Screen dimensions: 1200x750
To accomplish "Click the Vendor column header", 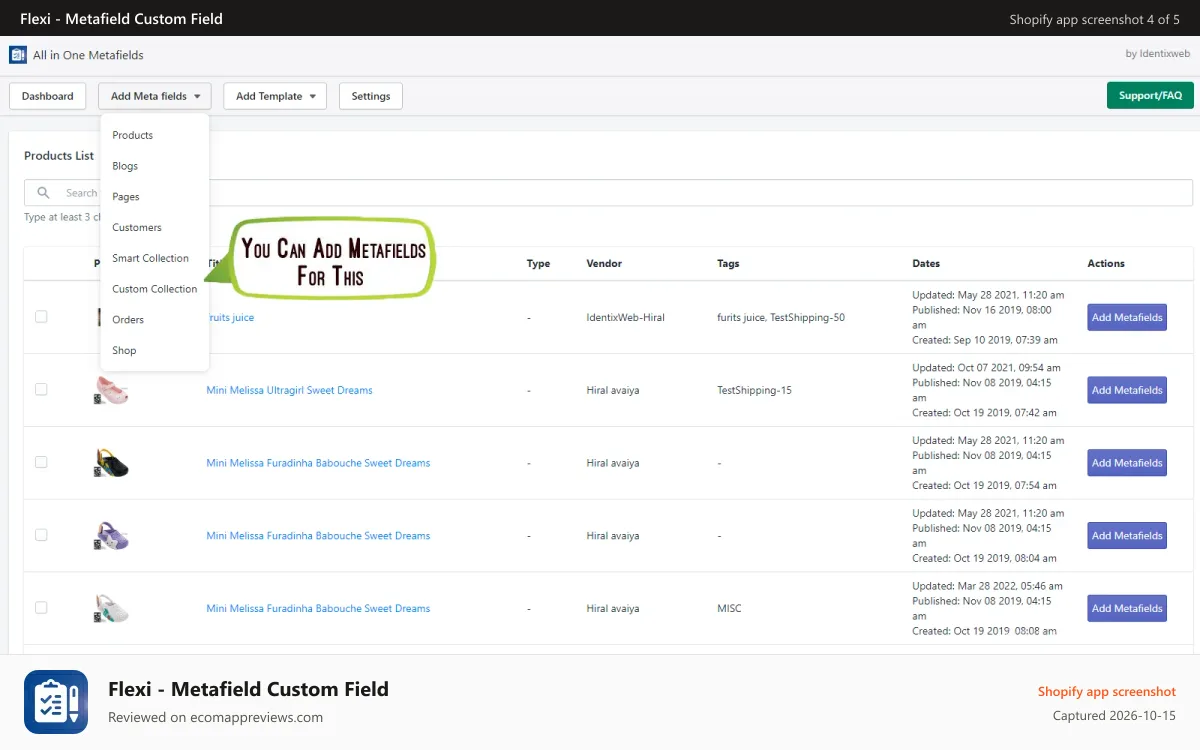I will click(604, 263).
